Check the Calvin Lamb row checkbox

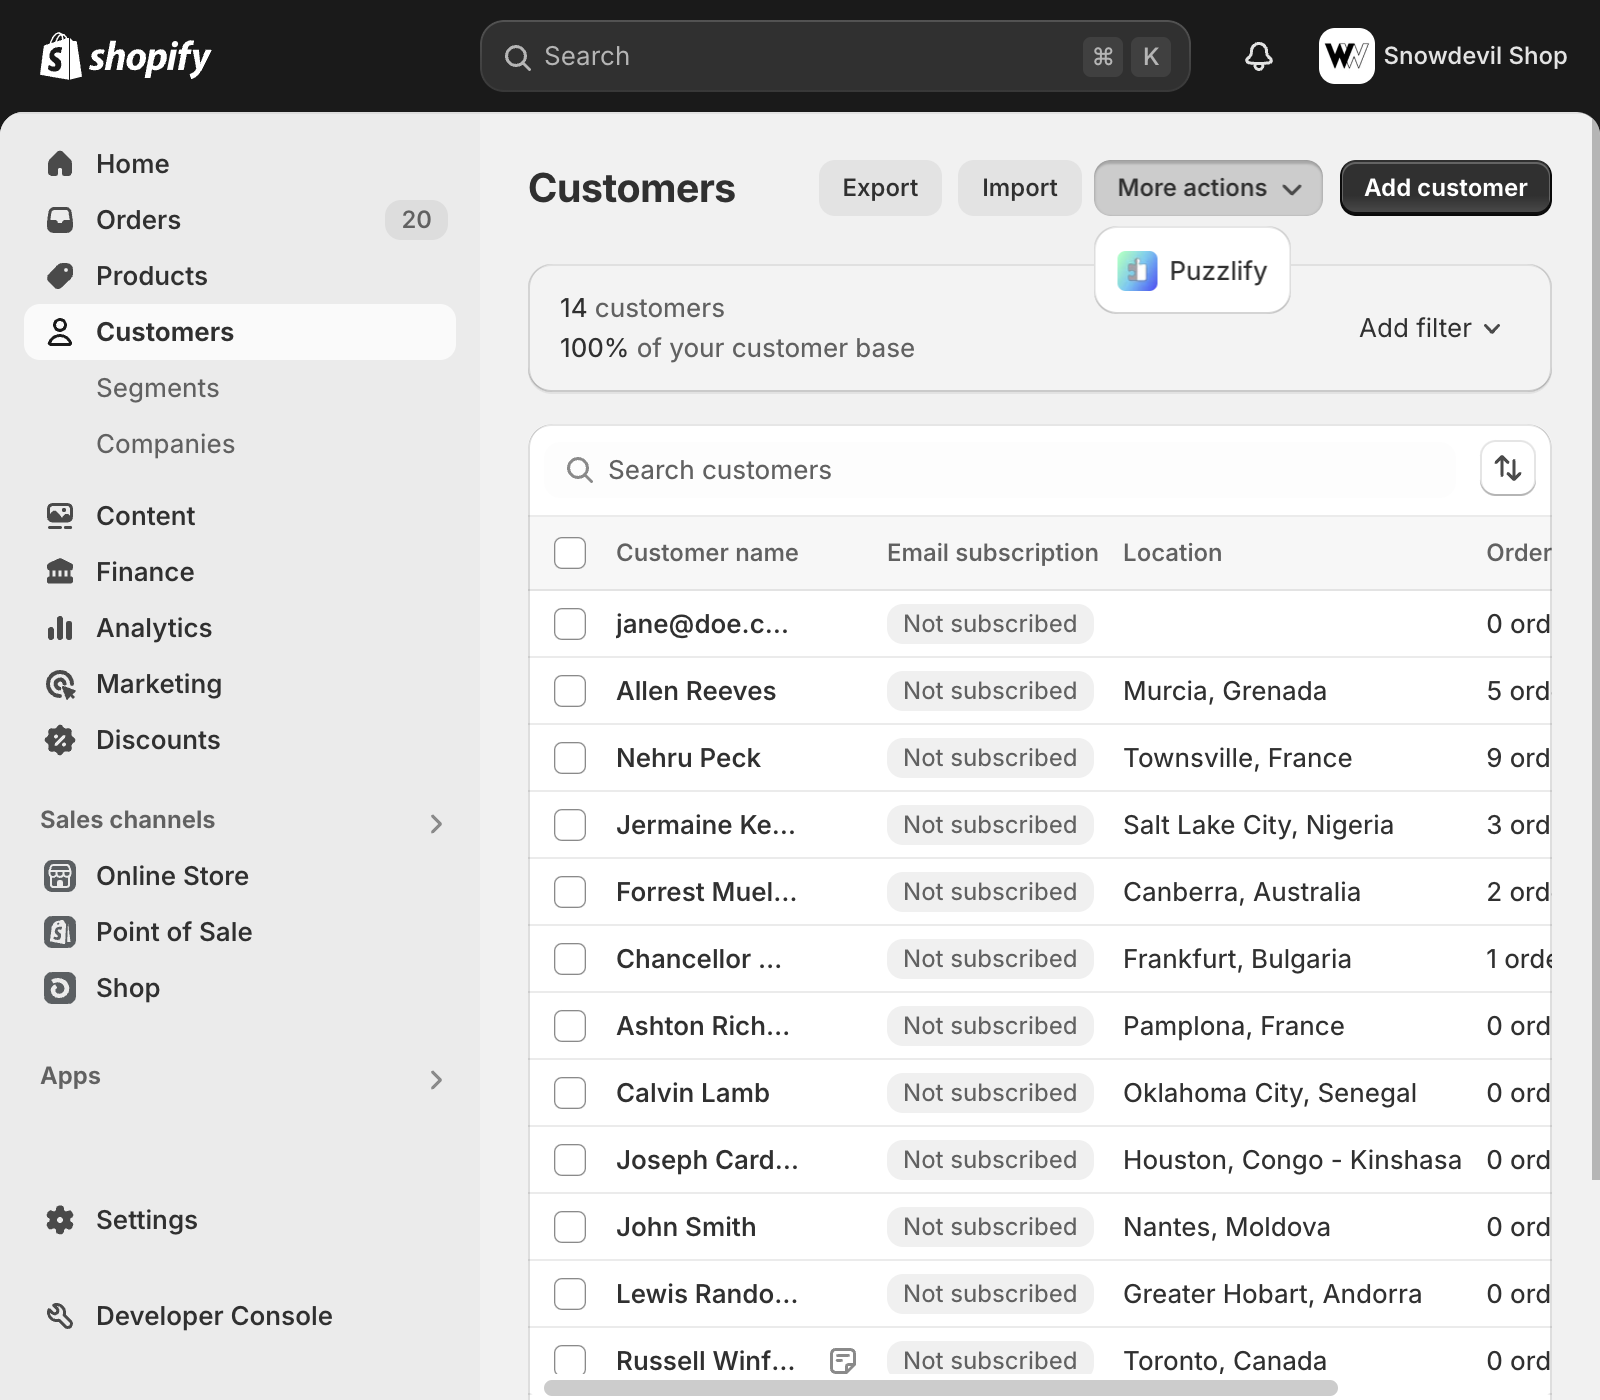570,1093
